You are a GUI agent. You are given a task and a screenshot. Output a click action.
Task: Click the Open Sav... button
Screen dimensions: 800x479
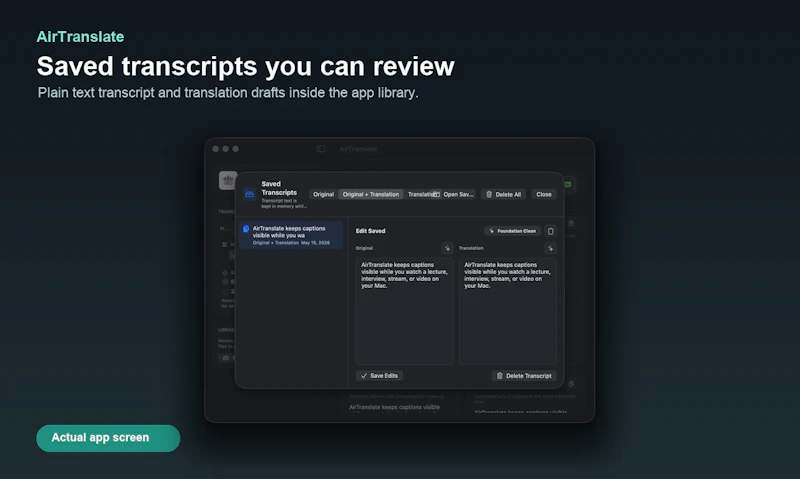454,194
